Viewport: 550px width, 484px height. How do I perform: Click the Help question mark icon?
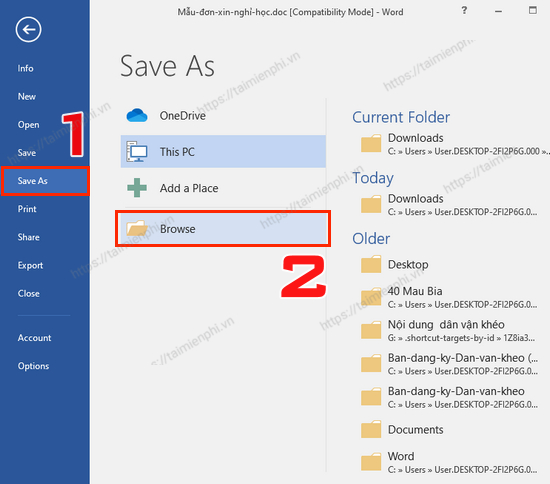click(x=464, y=11)
